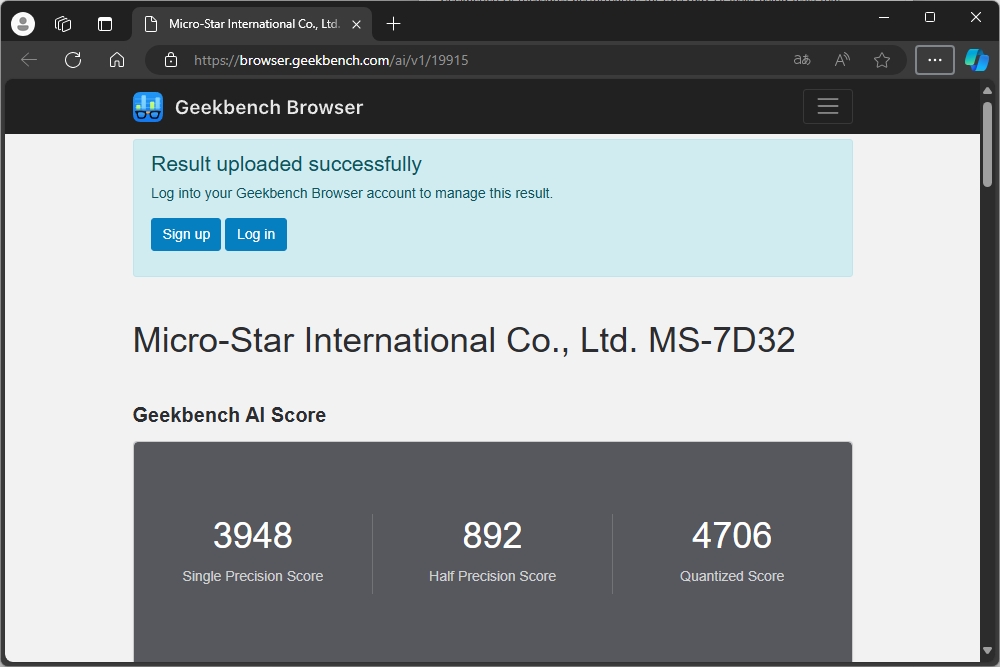Select the 4706 score value
1000x667 pixels.
(732, 535)
